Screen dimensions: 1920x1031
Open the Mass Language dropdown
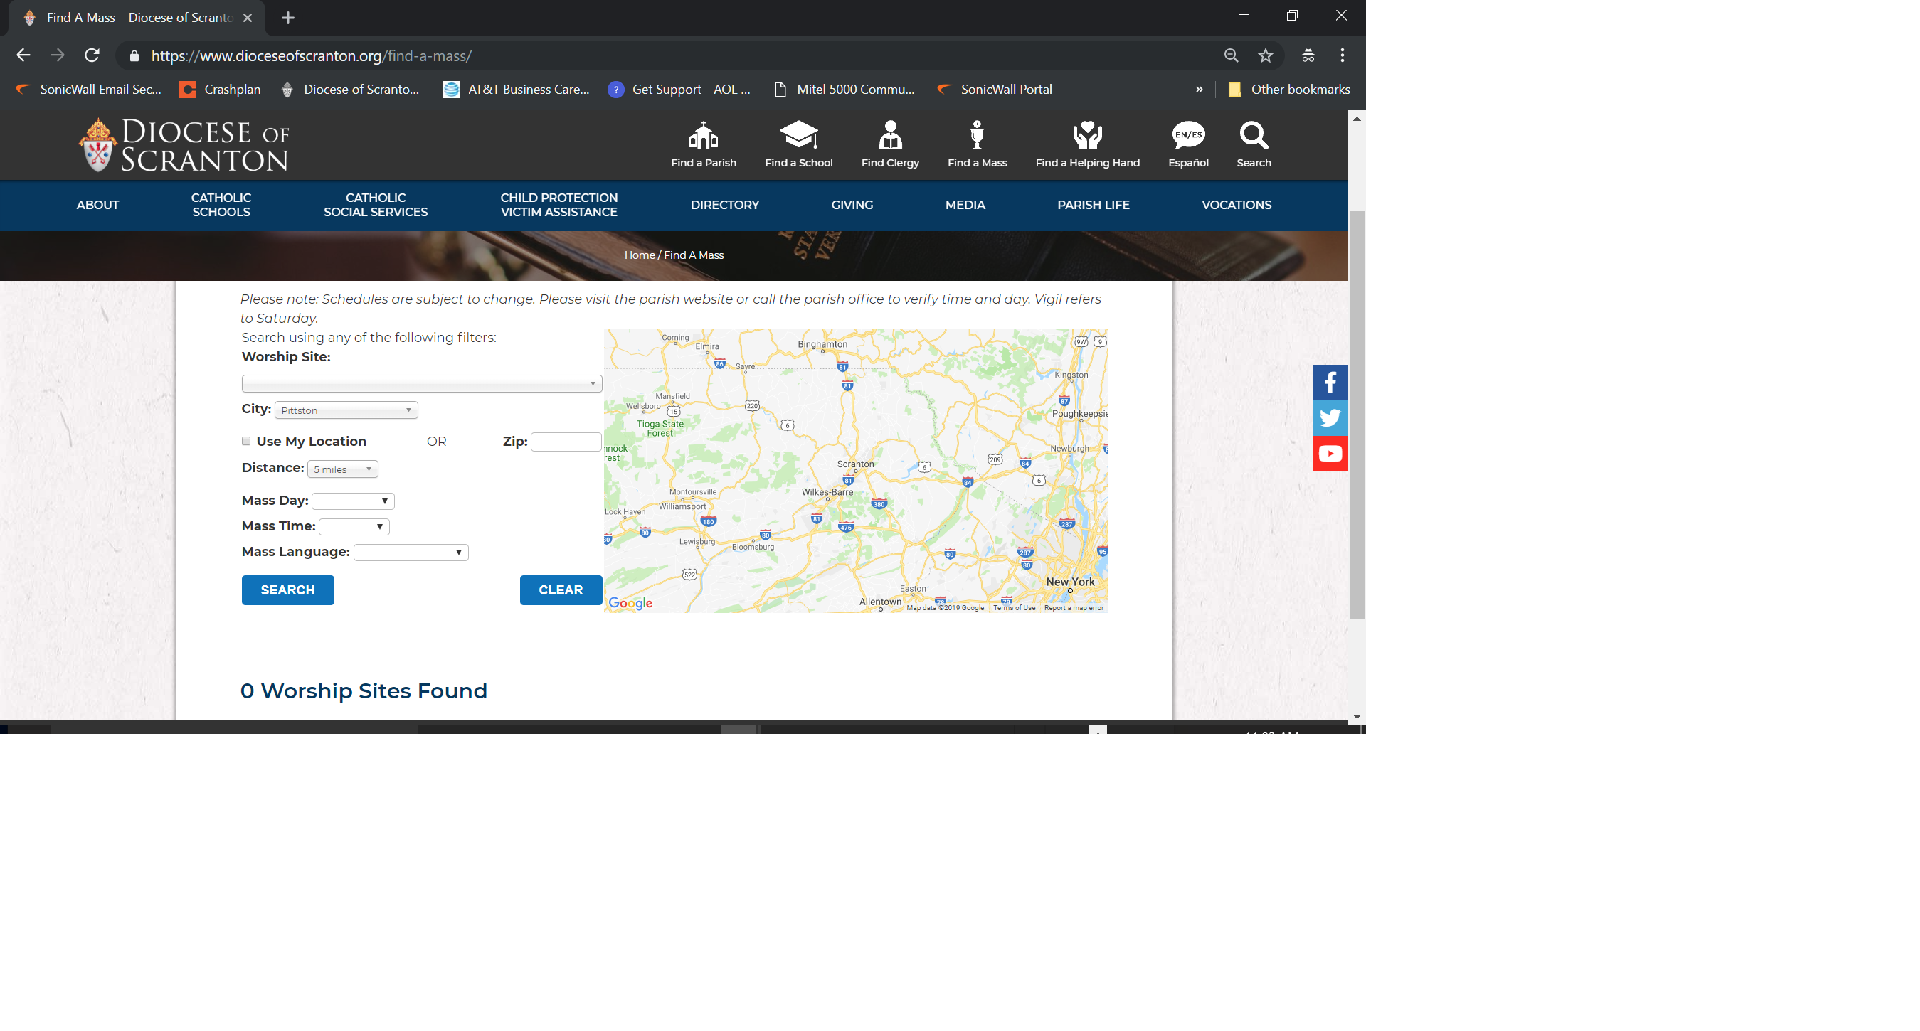coord(411,552)
